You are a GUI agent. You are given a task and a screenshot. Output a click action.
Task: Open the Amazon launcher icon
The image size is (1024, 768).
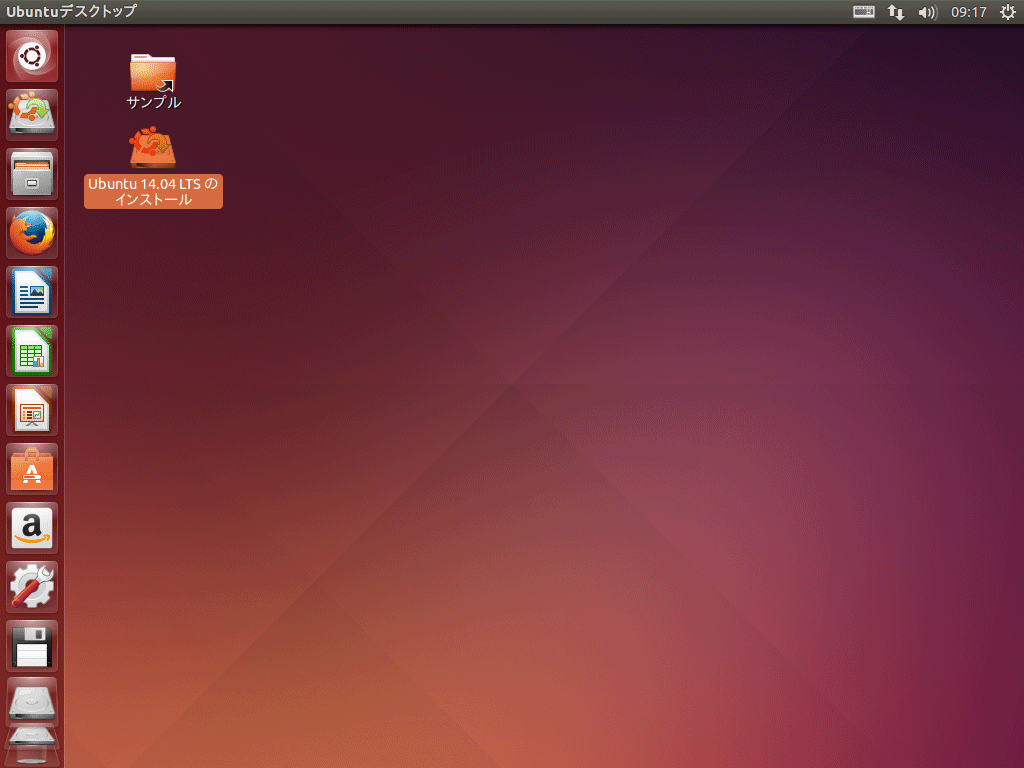[32, 528]
